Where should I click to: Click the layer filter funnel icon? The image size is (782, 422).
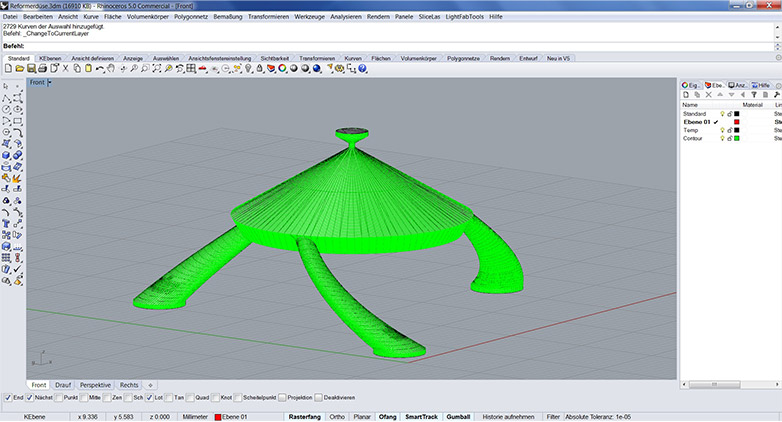pyautogui.click(x=755, y=94)
